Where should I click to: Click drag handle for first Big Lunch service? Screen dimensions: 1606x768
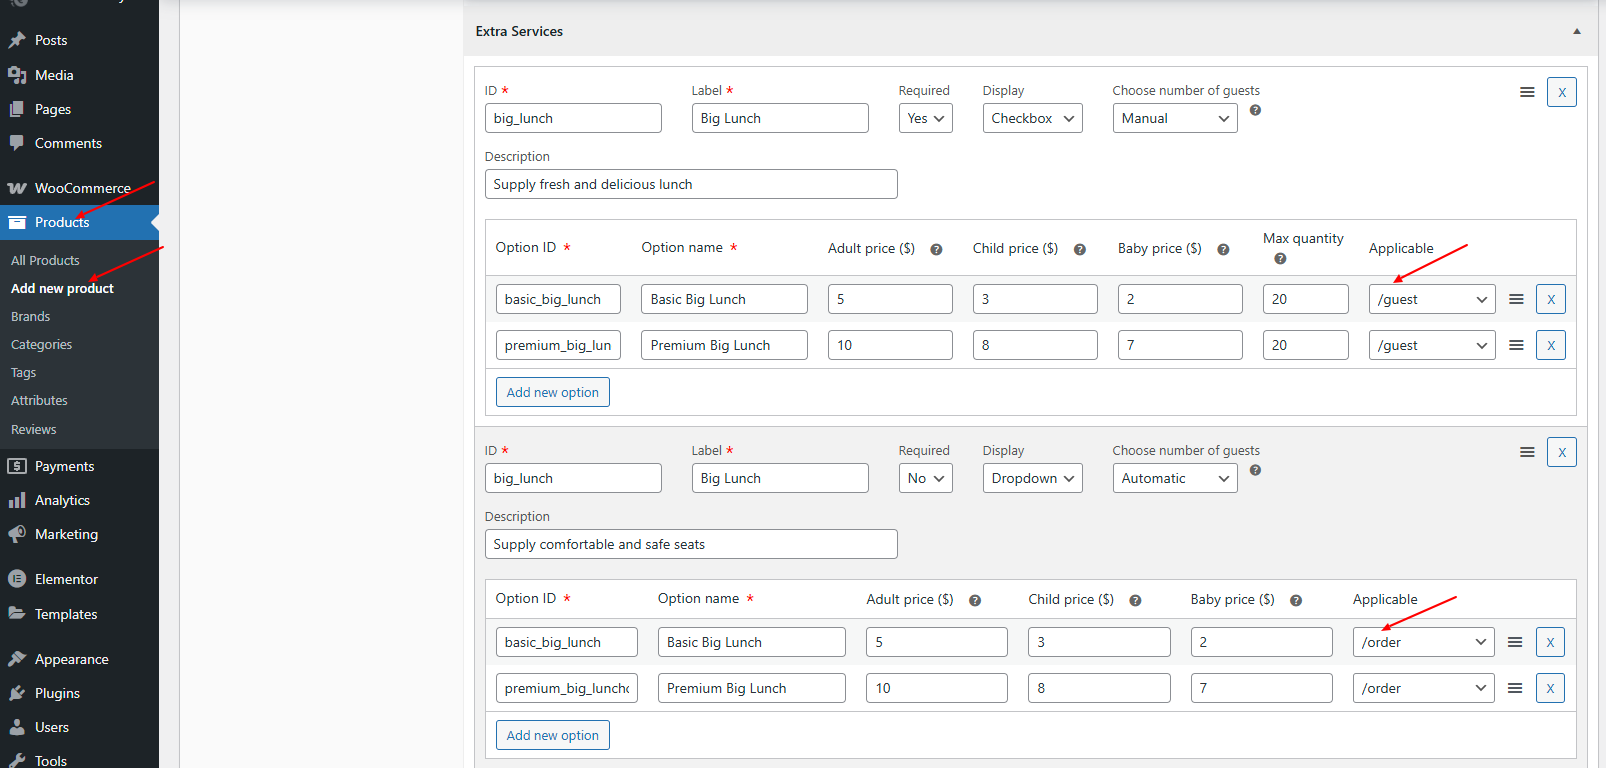click(x=1527, y=92)
